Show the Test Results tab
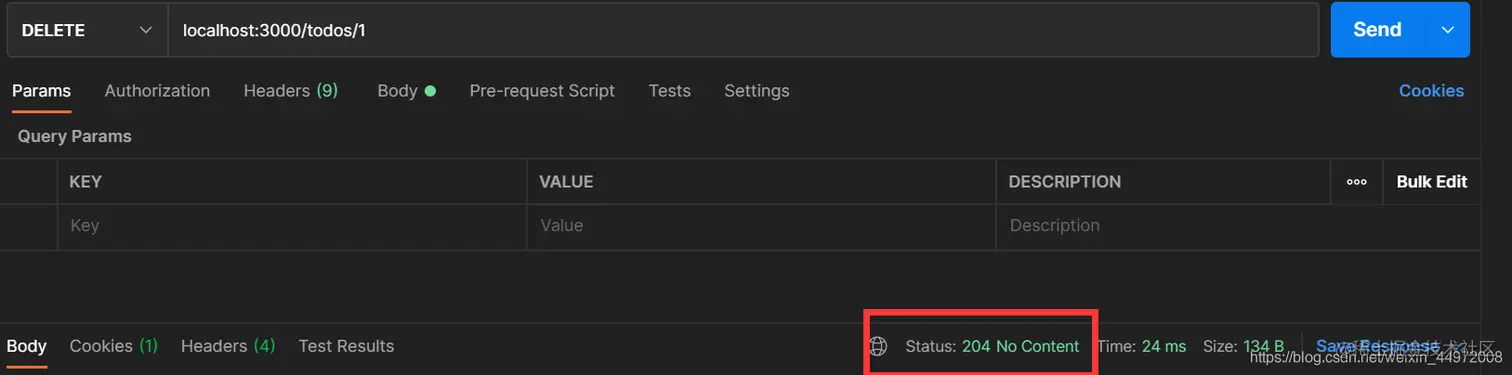This screenshot has height=375, width=1512. pos(346,346)
